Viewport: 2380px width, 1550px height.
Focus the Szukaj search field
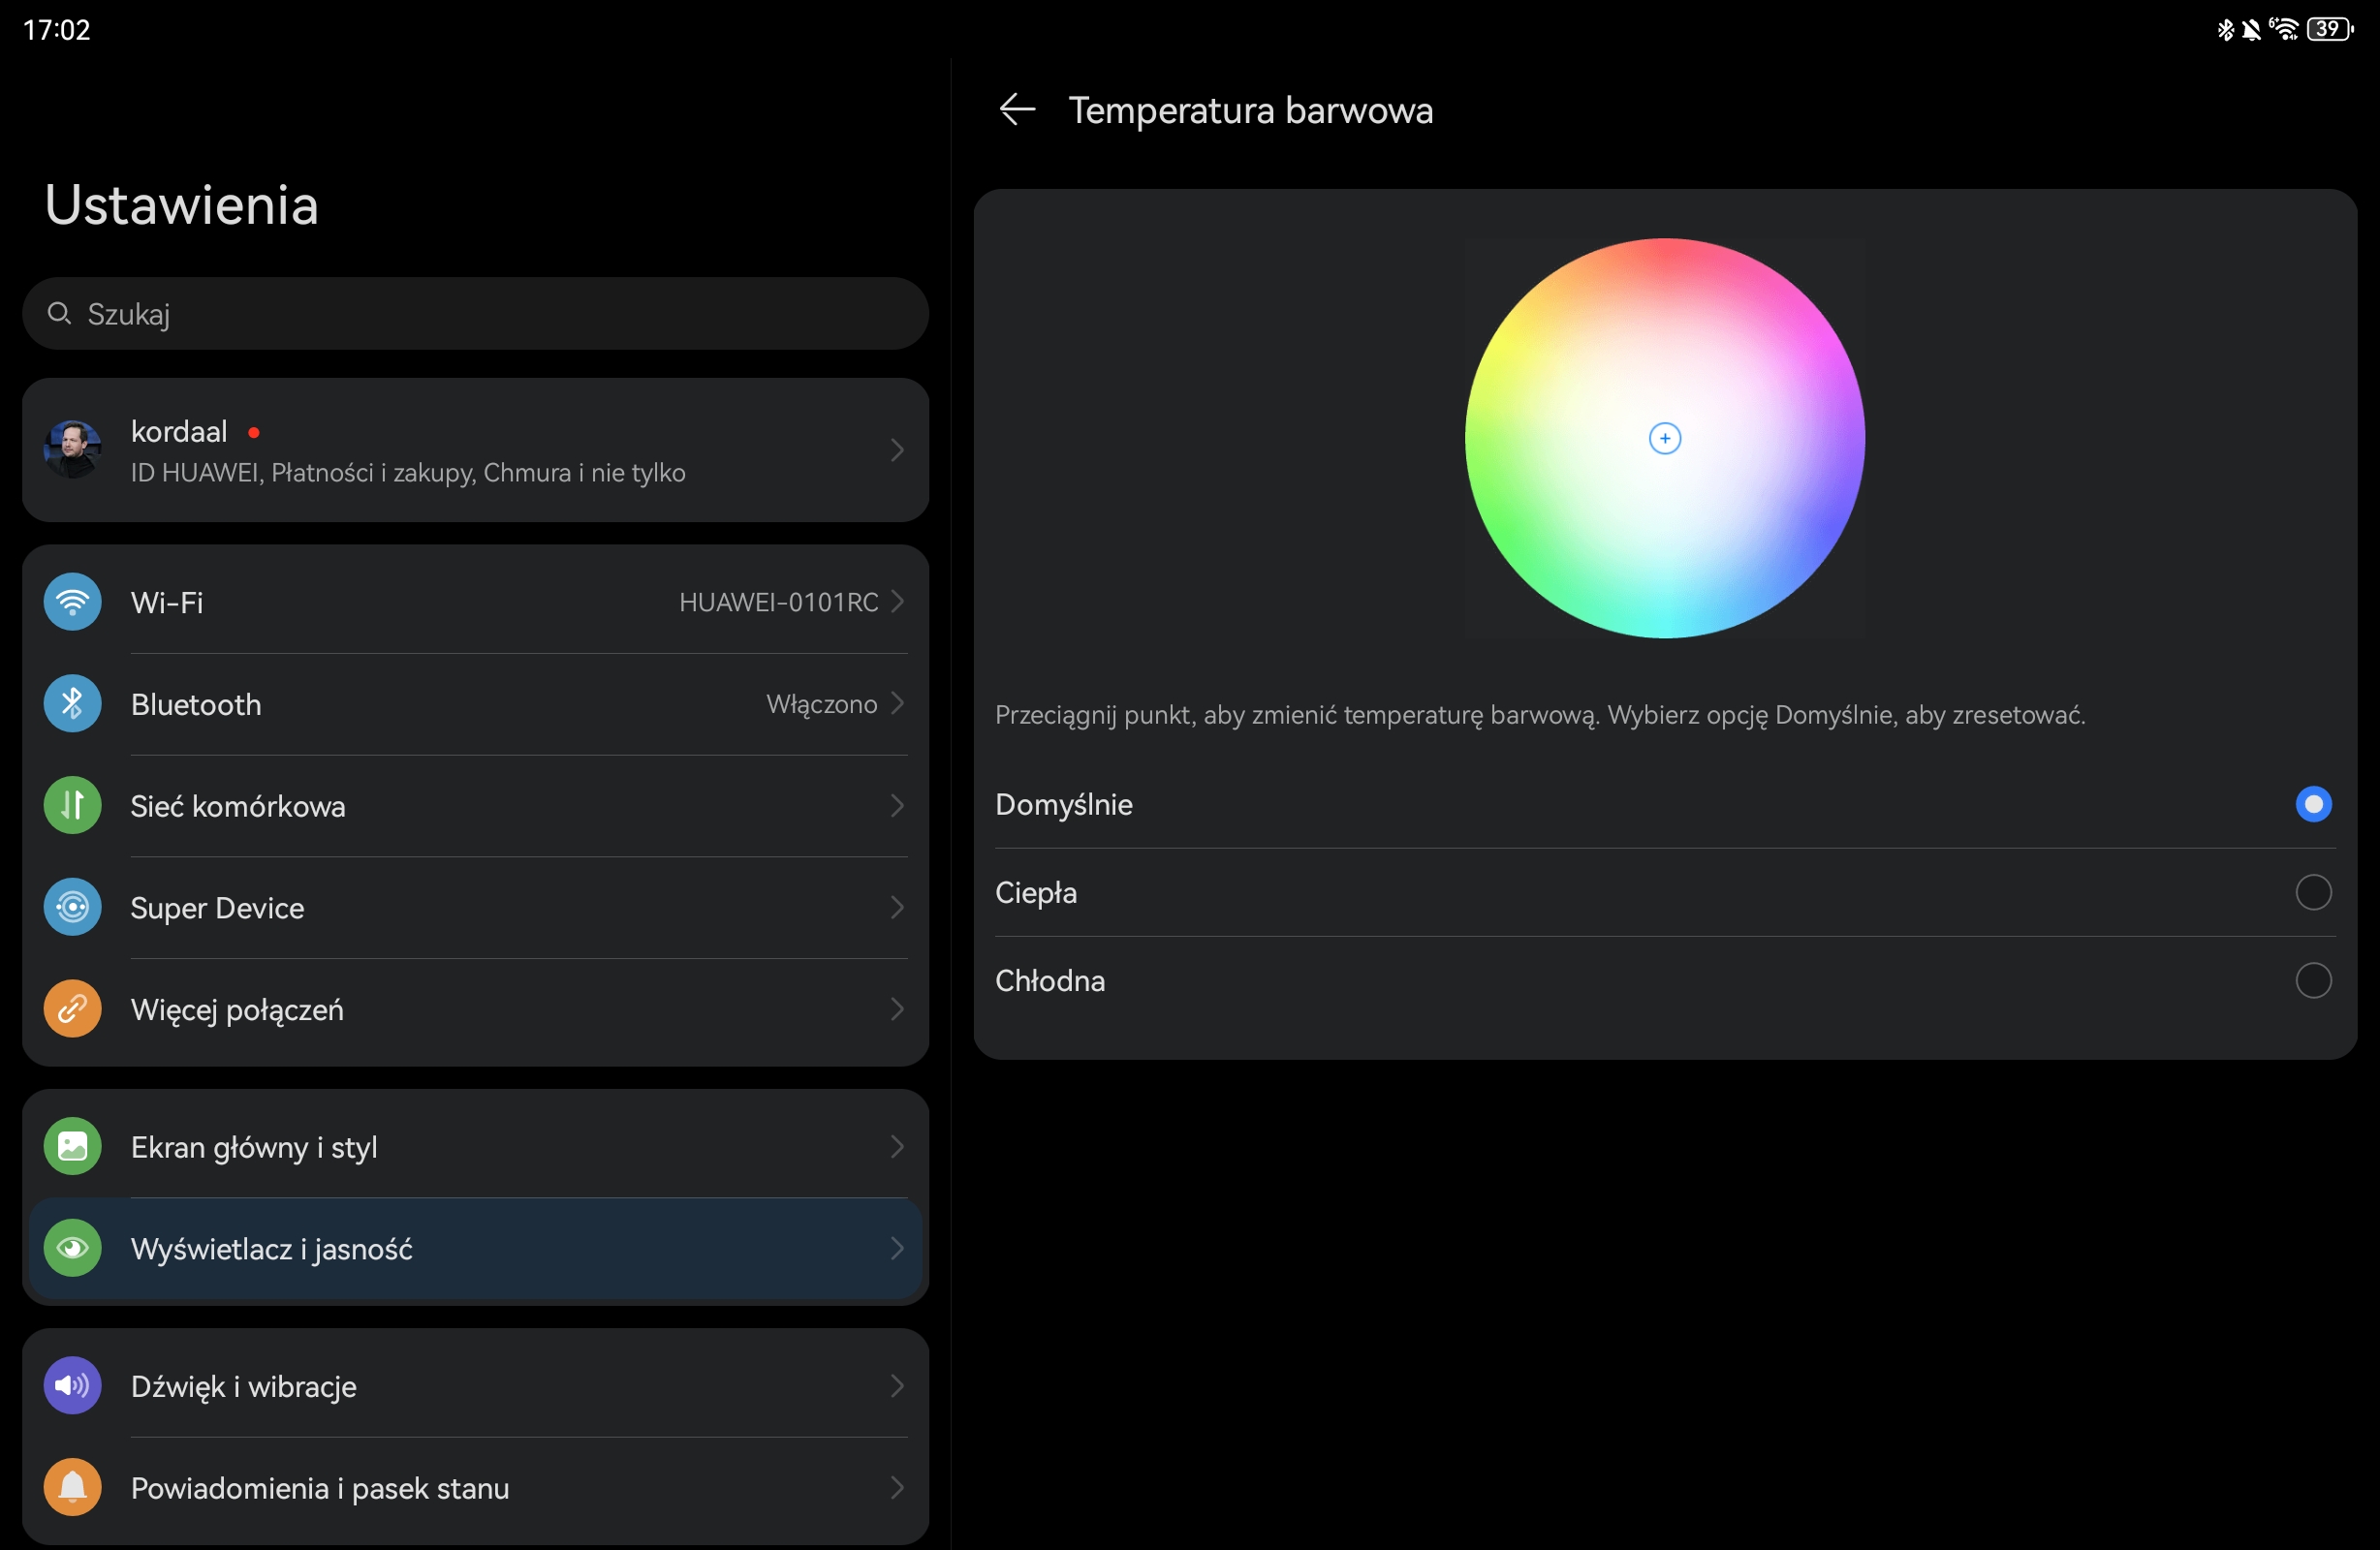pyautogui.click(x=475, y=313)
